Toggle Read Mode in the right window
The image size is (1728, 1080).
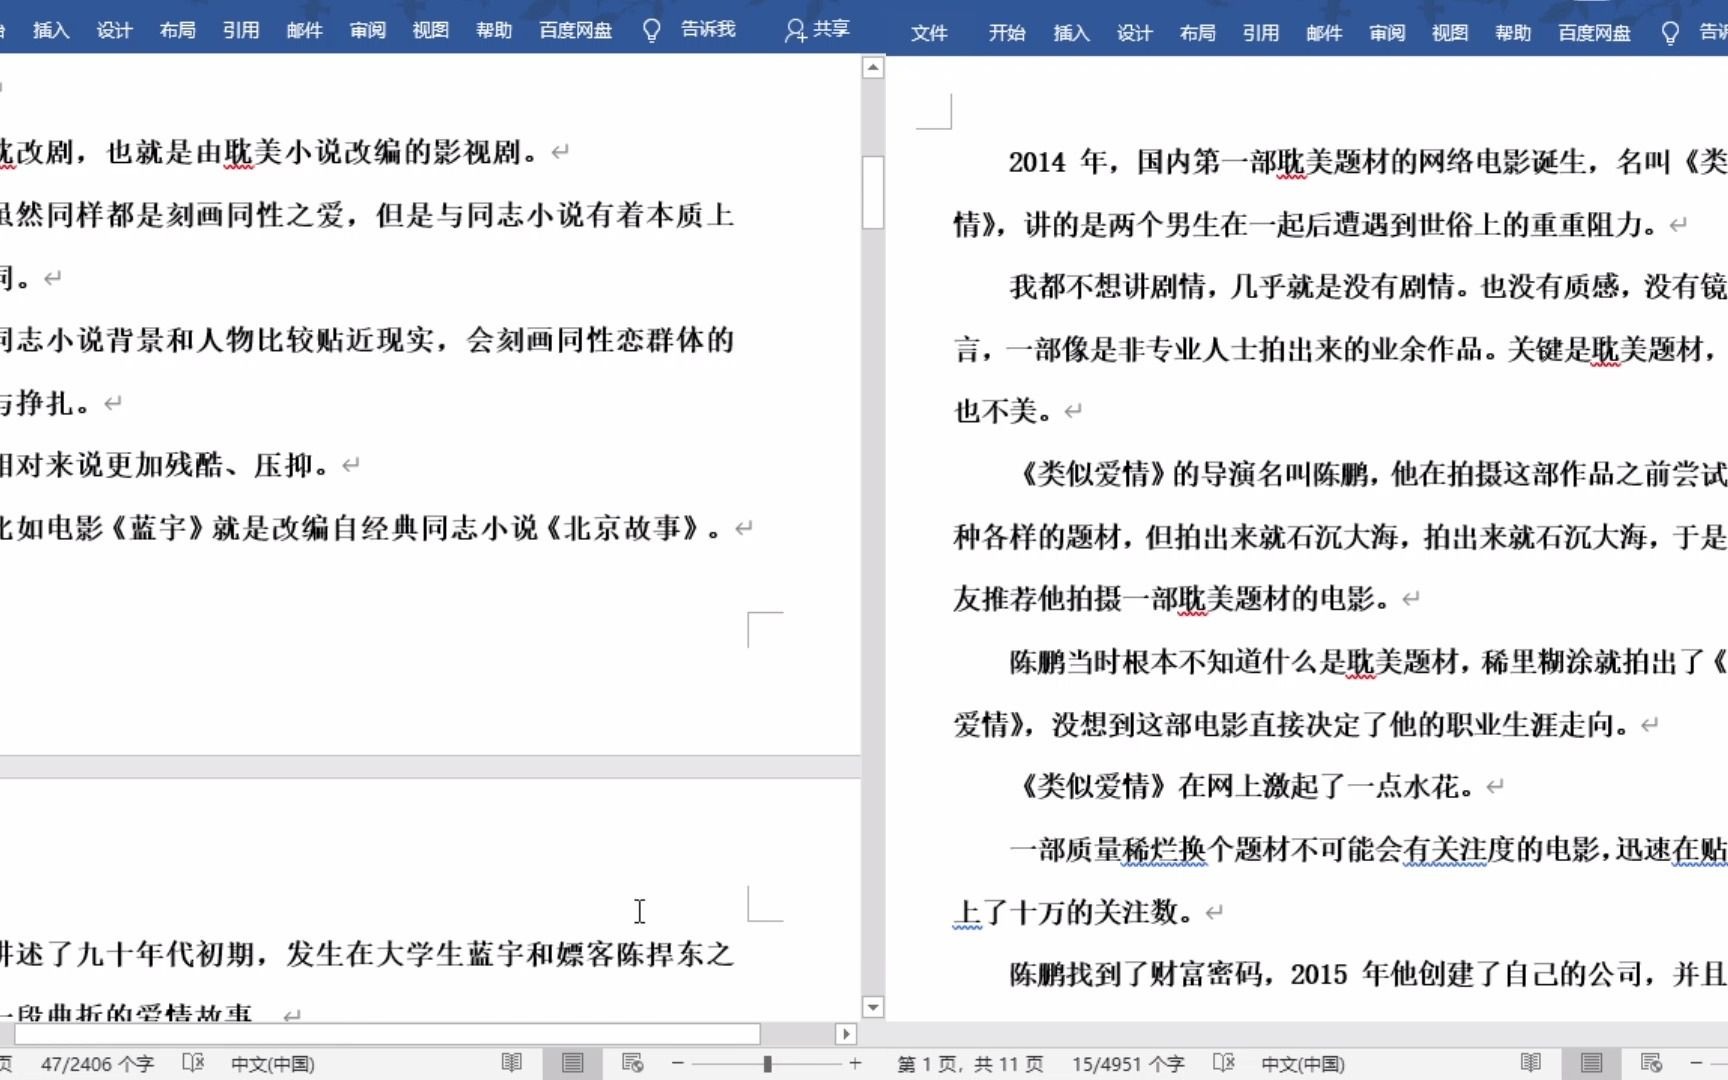click(1531, 1063)
